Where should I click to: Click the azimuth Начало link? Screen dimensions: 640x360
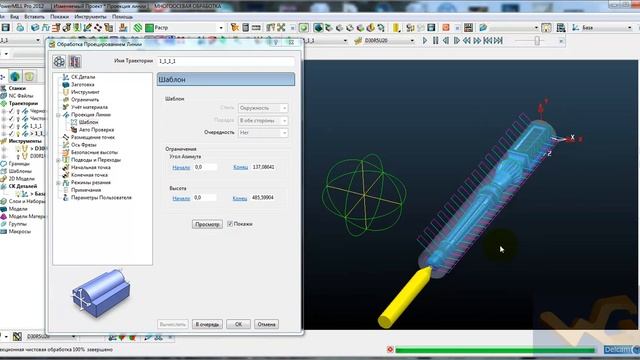pyautogui.click(x=181, y=167)
